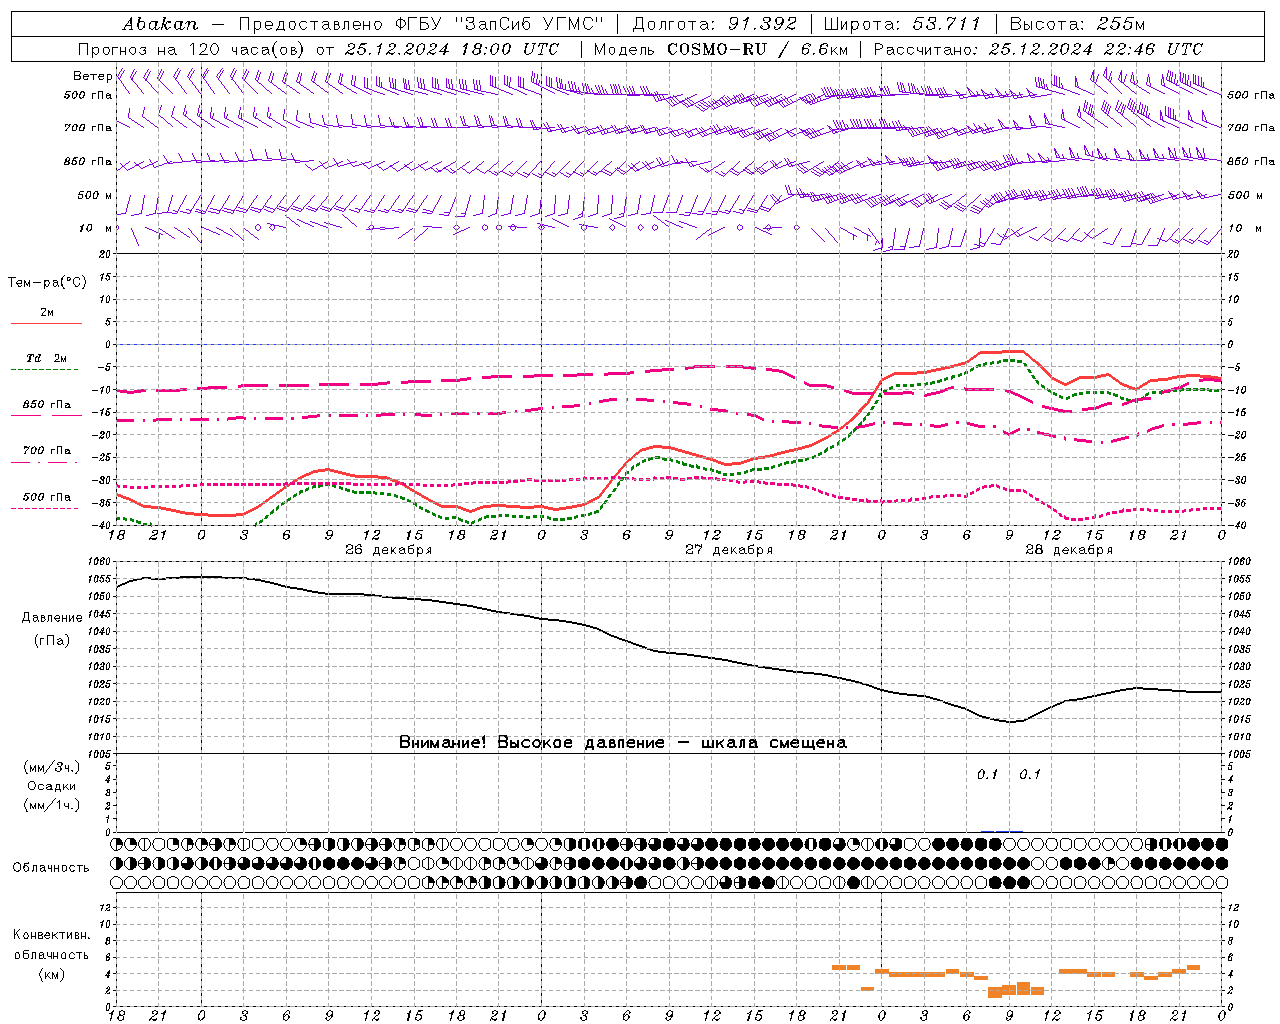
Task: Select the model name COSMO-RU / 6.6км
Action: click(757, 49)
